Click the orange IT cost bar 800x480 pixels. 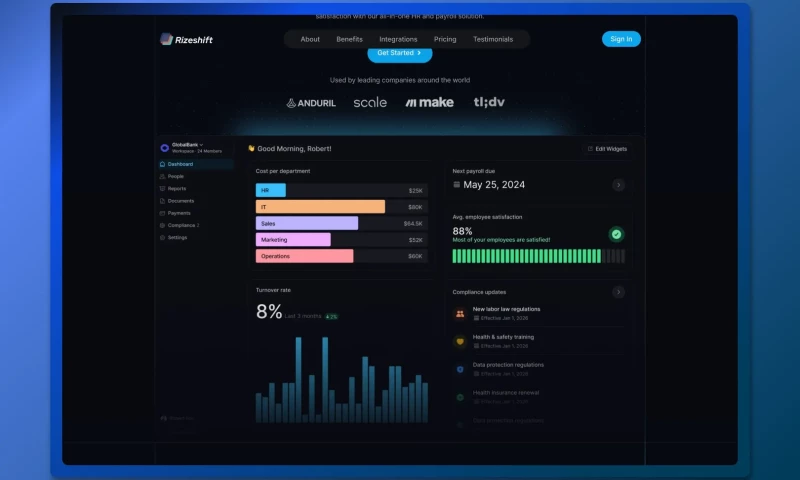coord(320,207)
